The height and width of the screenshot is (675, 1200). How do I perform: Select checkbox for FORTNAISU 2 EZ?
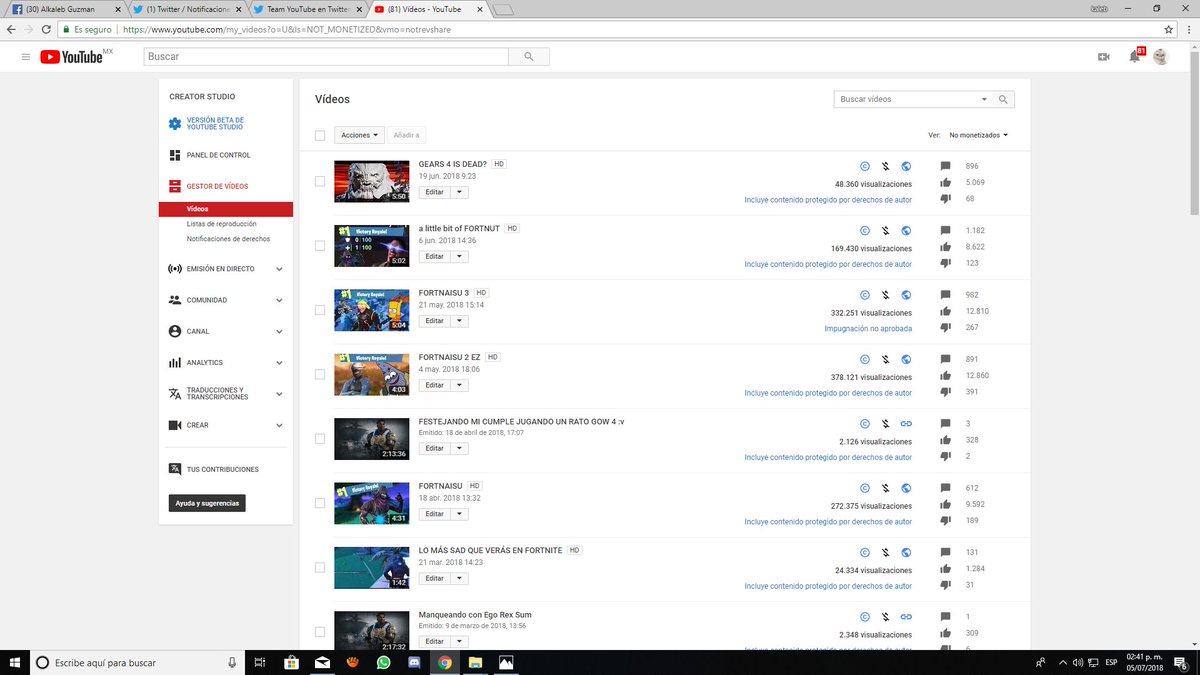click(320, 374)
